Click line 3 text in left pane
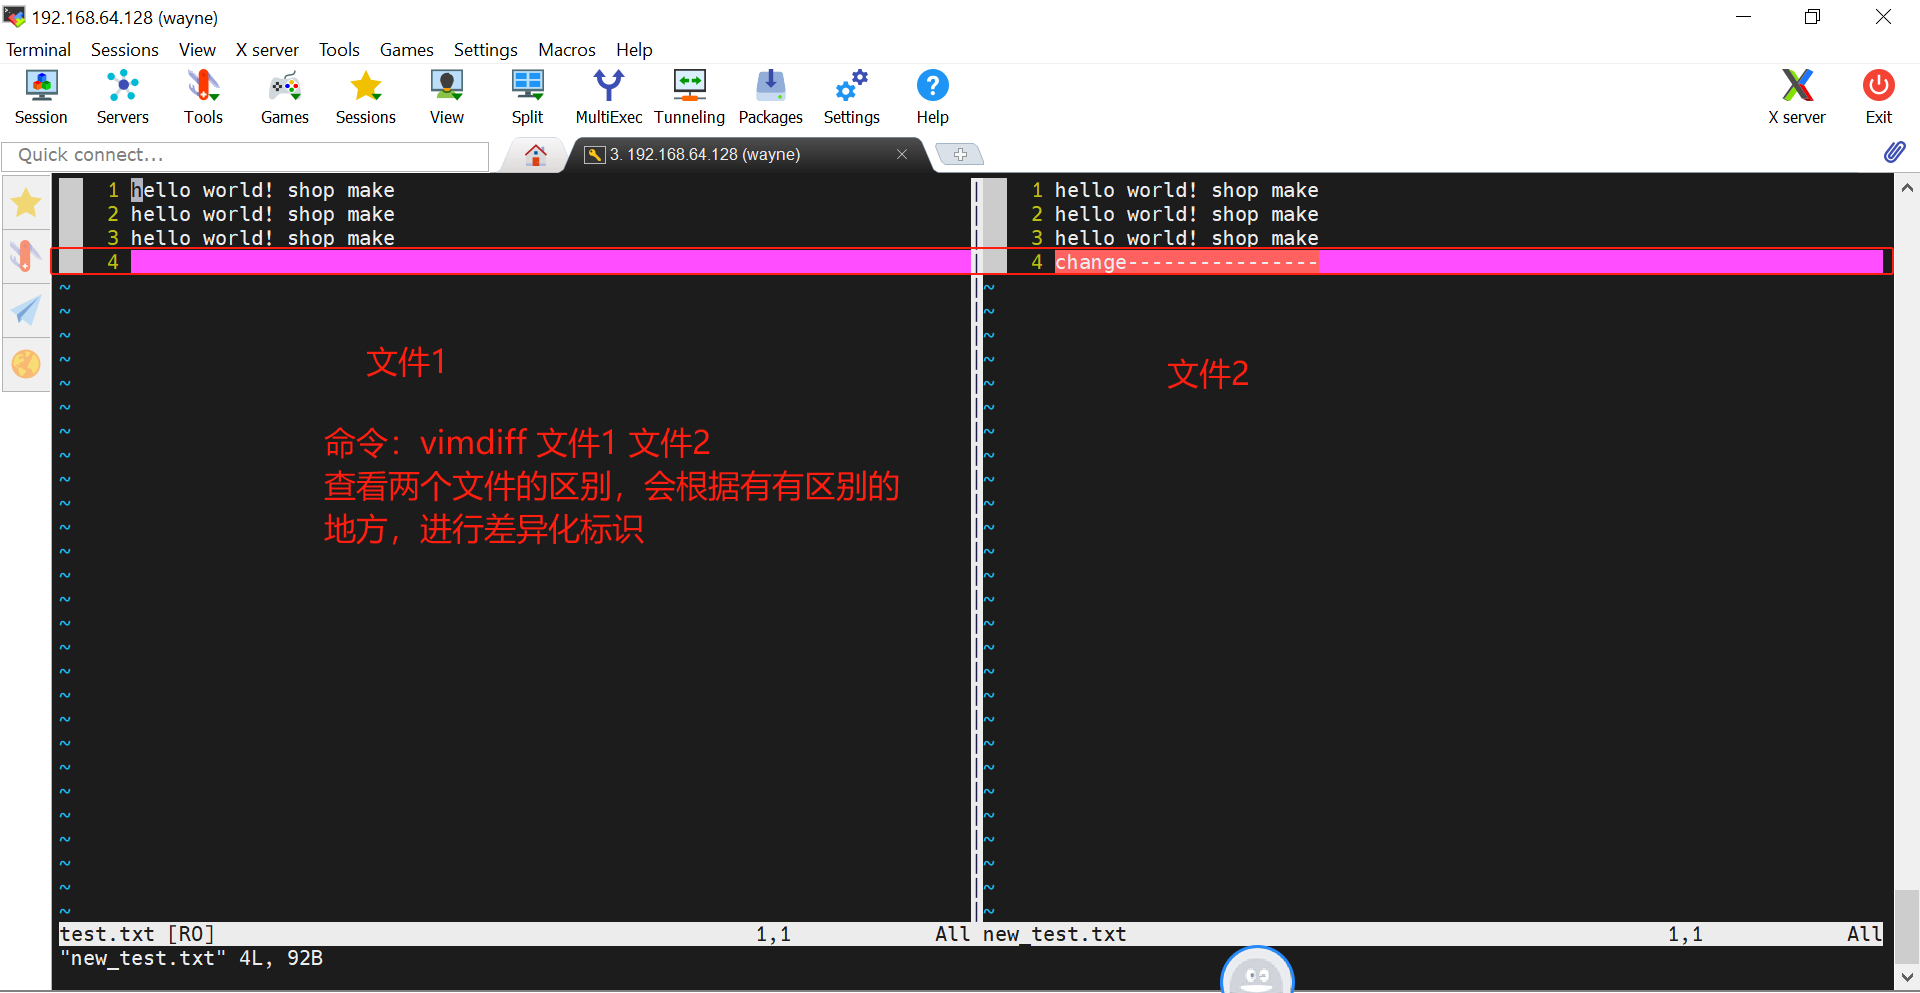This screenshot has height=993, width=1920. pos(263,238)
